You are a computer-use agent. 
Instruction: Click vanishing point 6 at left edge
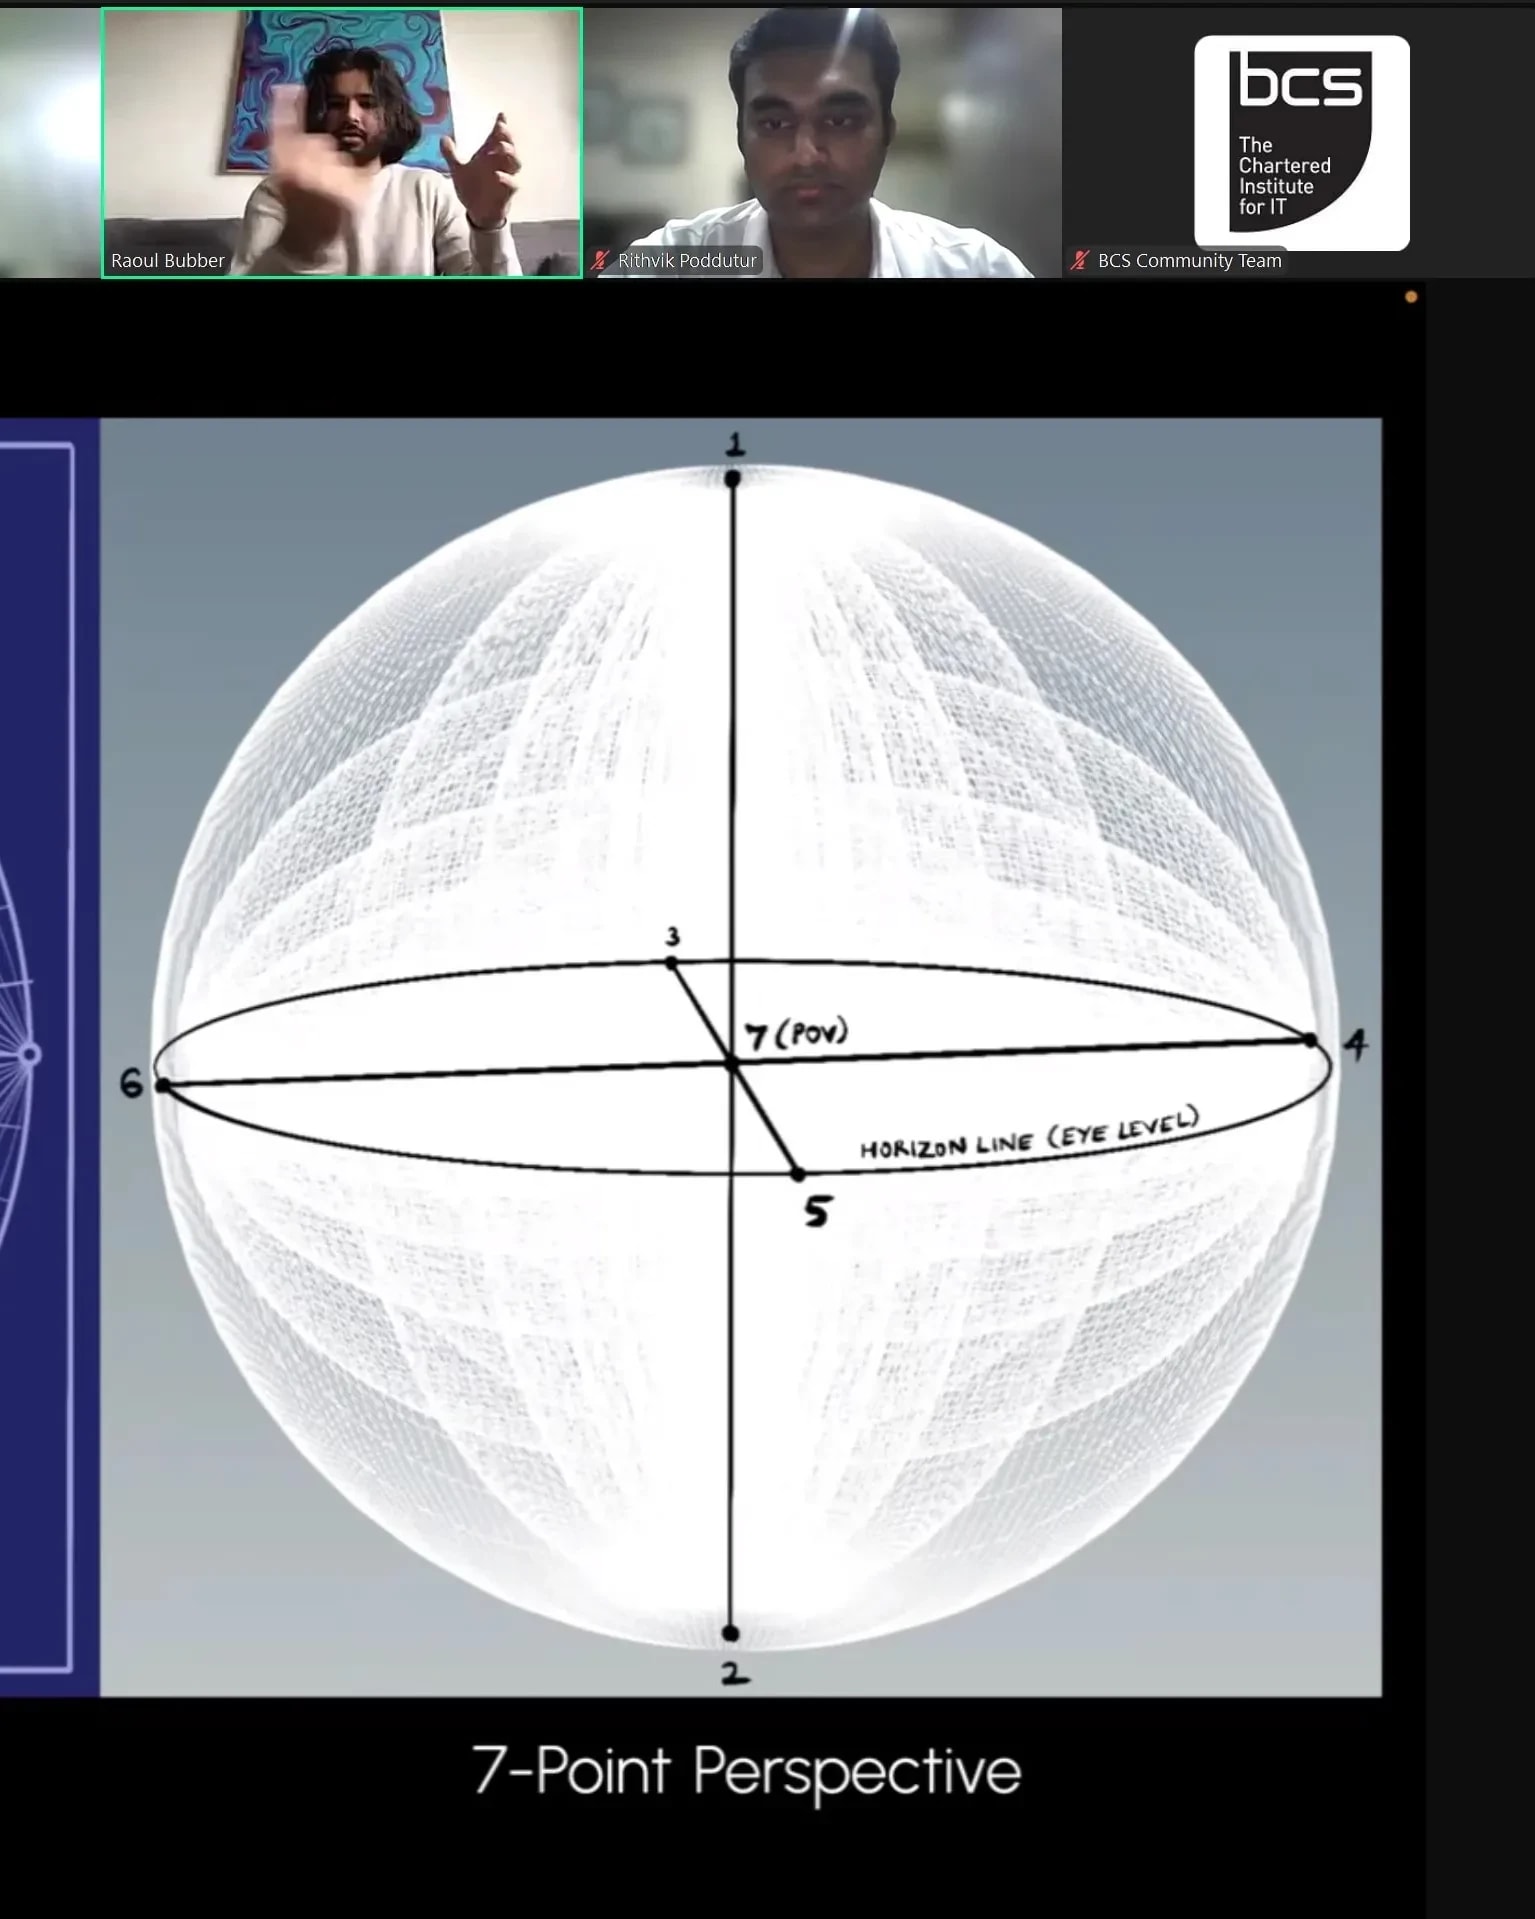163,1085
